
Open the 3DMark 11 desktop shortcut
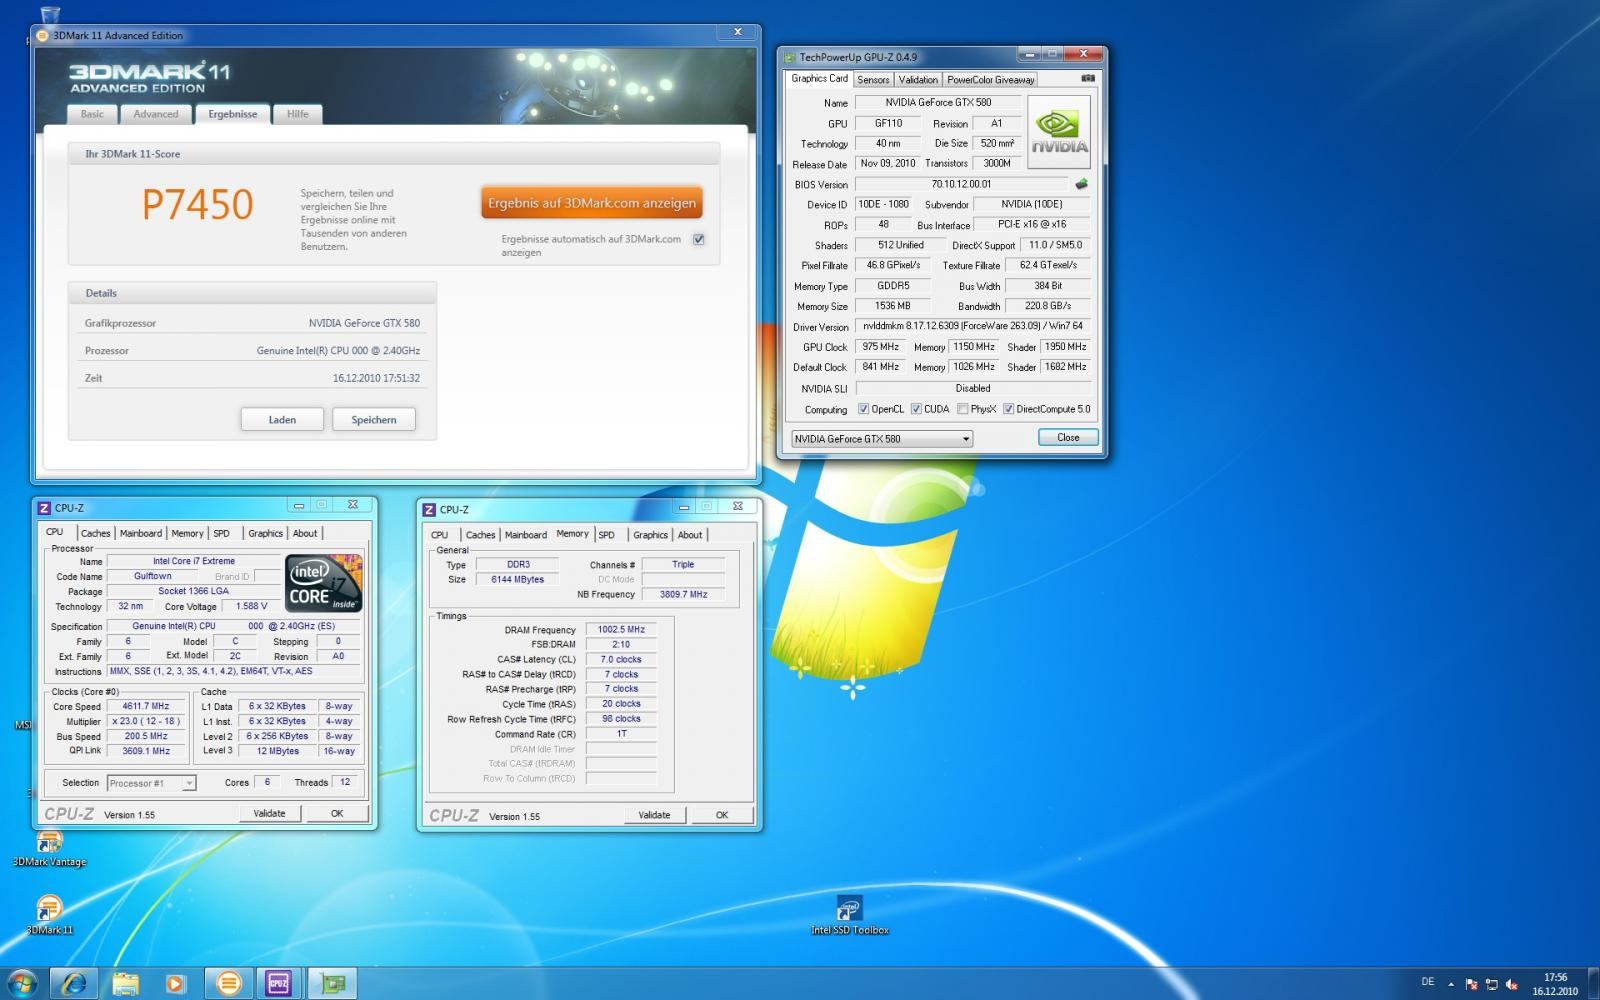point(49,915)
